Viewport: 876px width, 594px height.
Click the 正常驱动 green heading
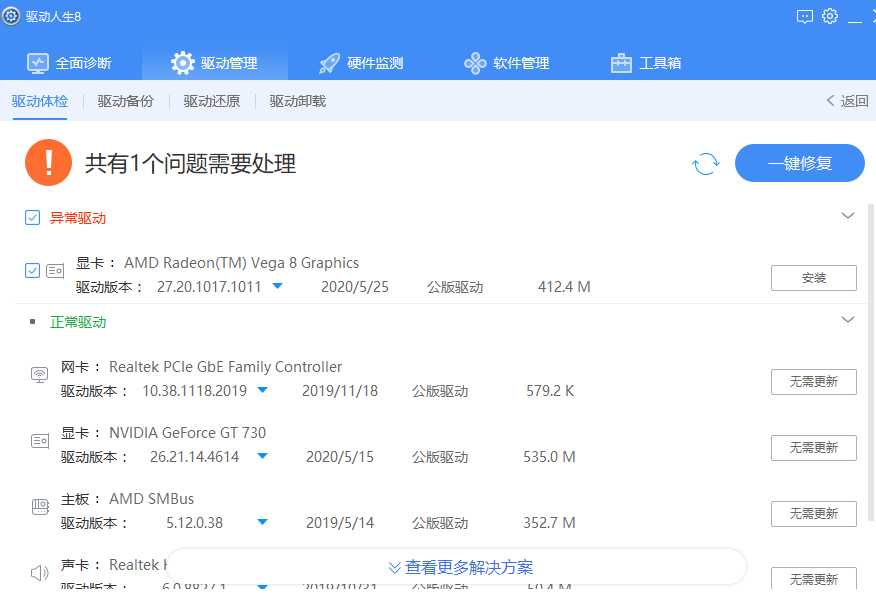(78, 322)
